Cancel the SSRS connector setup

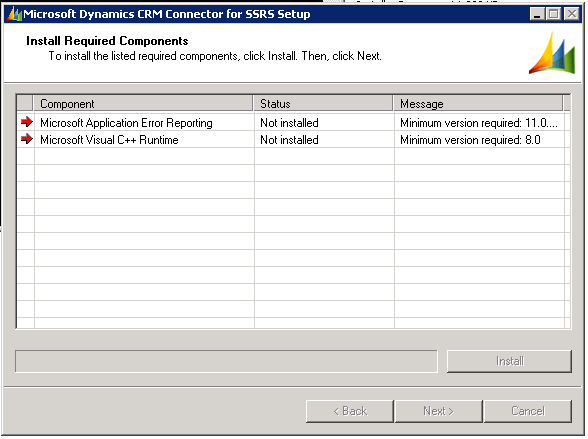(528, 411)
